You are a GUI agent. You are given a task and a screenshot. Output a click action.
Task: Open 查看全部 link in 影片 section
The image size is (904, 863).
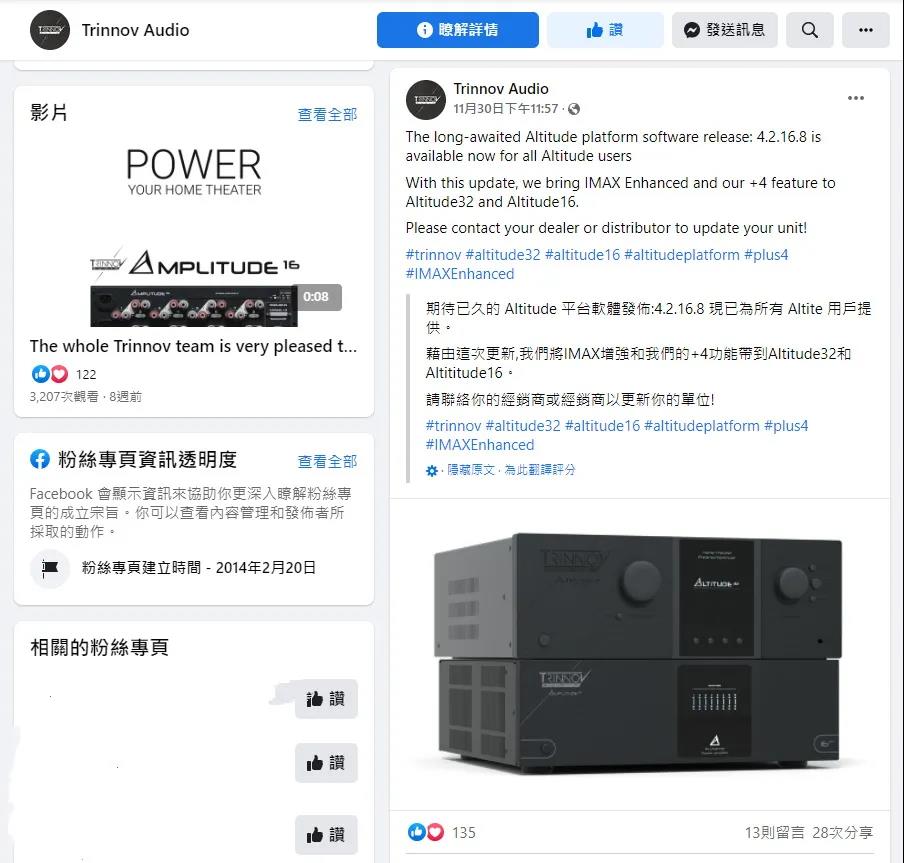click(x=327, y=115)
